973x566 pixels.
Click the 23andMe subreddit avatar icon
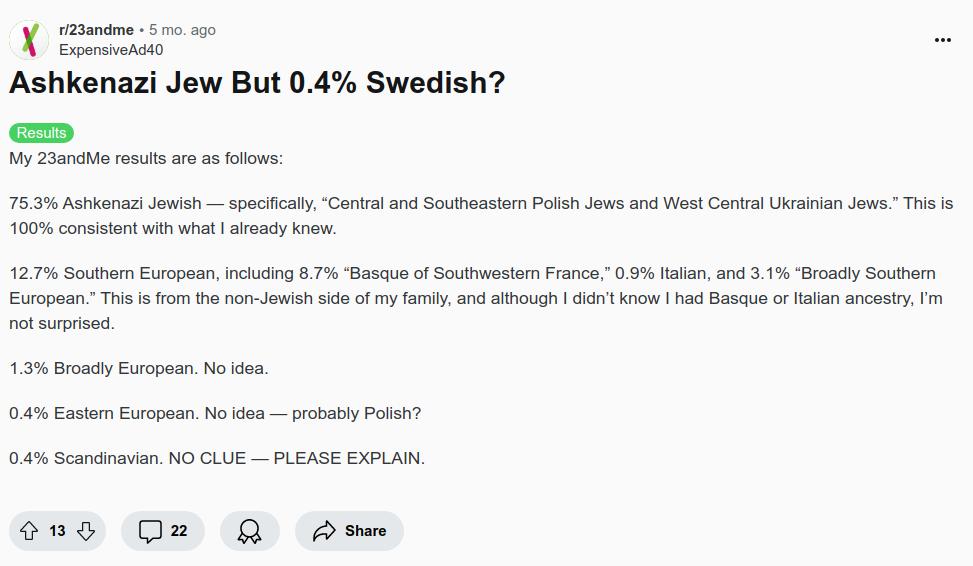[29, 40]
